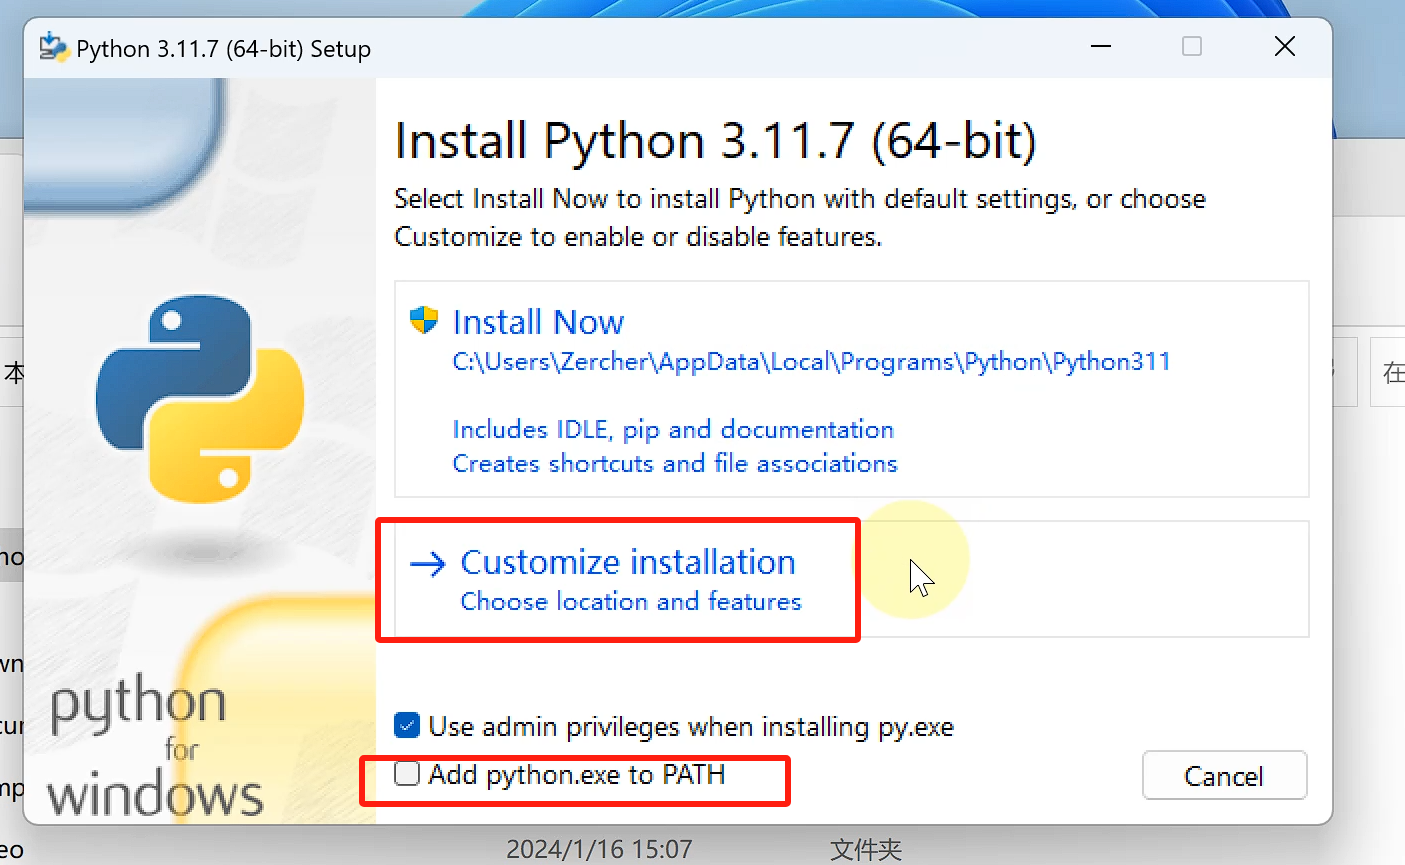Image resolution: width=1405 pixels, height=865 pixels.
Task: Click the 文件夹 type cell in background window
Action: (x=866, y=850)
